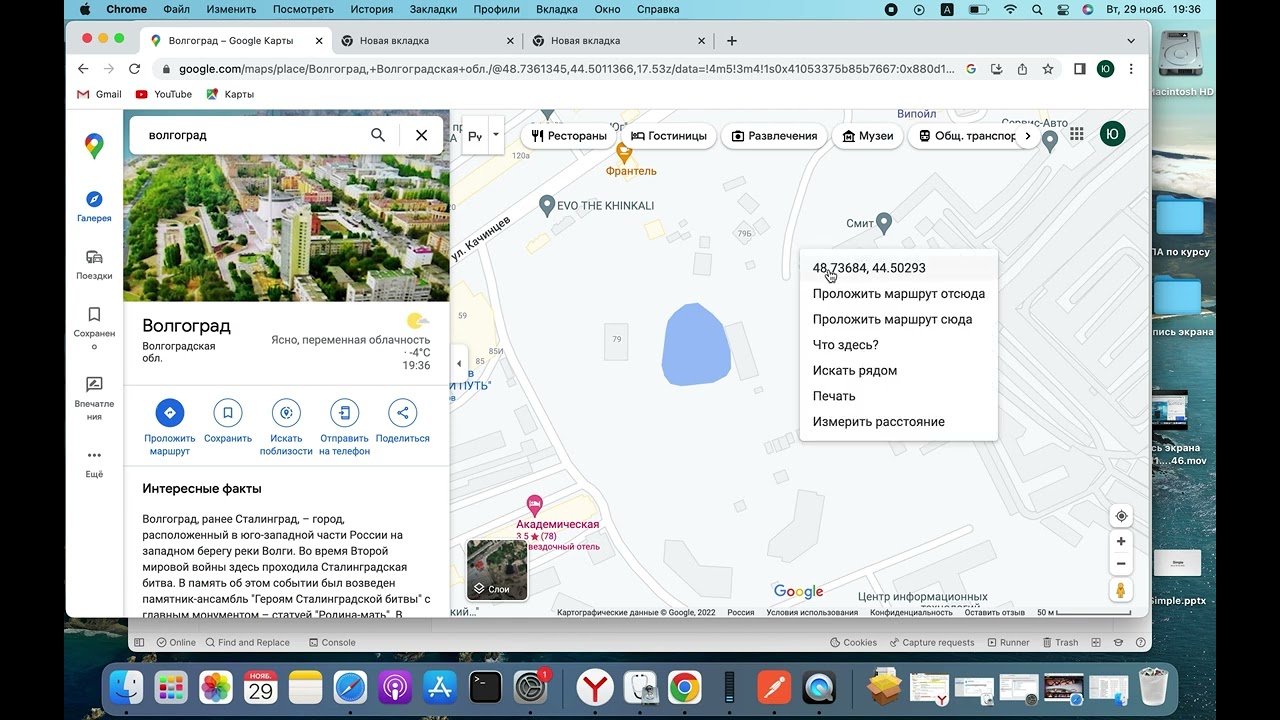Choose Измерить расстояние in context menu
The image size is (1280, 720).
pos(898,422)
